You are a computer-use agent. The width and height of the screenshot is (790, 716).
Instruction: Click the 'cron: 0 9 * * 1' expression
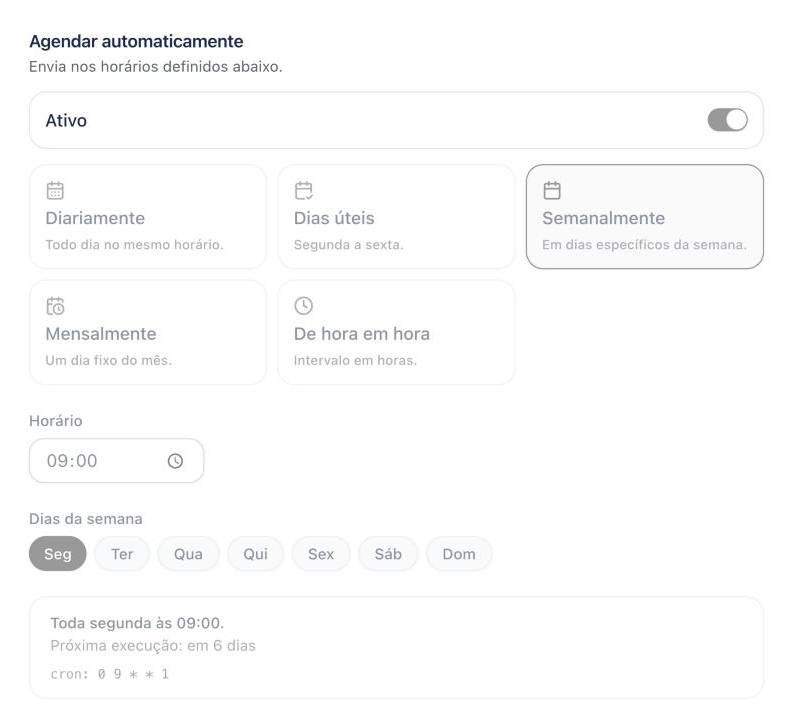[110, 674]
